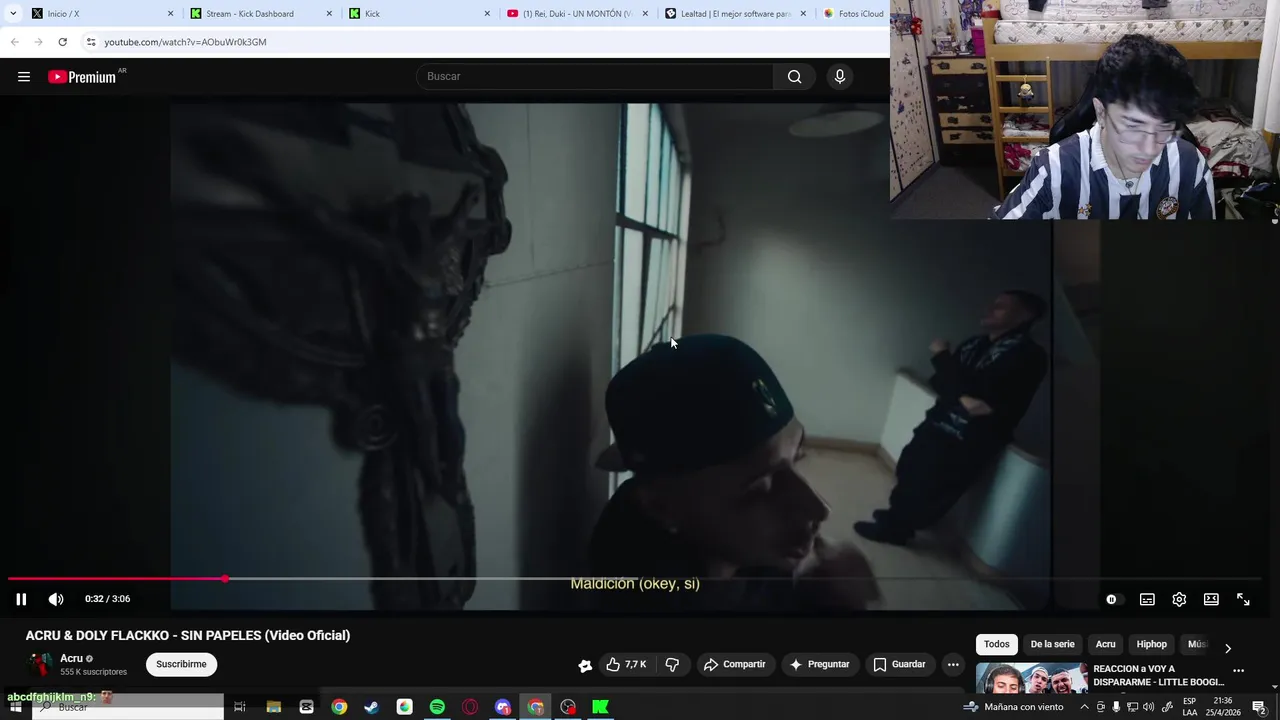Click the progress bar scrubber dot
Screen dimensions: 1280x720
click(x=226, y=579)
